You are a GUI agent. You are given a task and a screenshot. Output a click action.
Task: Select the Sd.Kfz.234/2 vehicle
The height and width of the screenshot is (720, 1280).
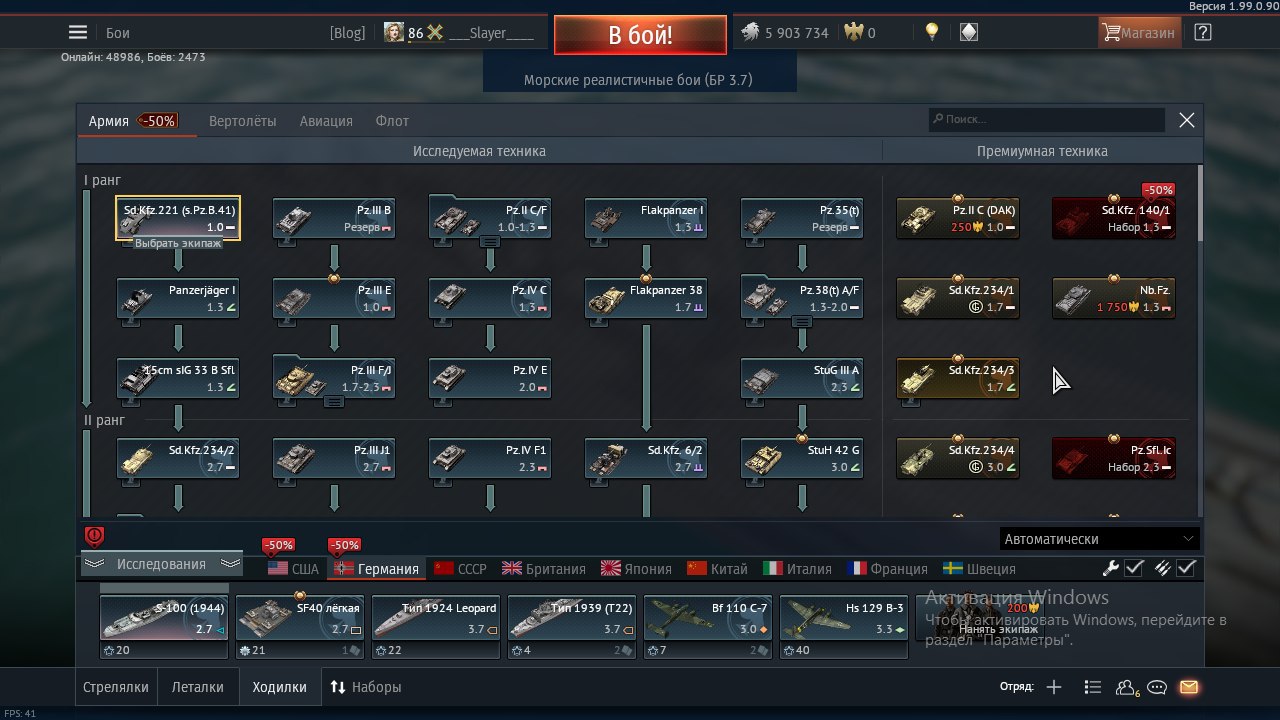pyautogui.click(x=178, y=458)
